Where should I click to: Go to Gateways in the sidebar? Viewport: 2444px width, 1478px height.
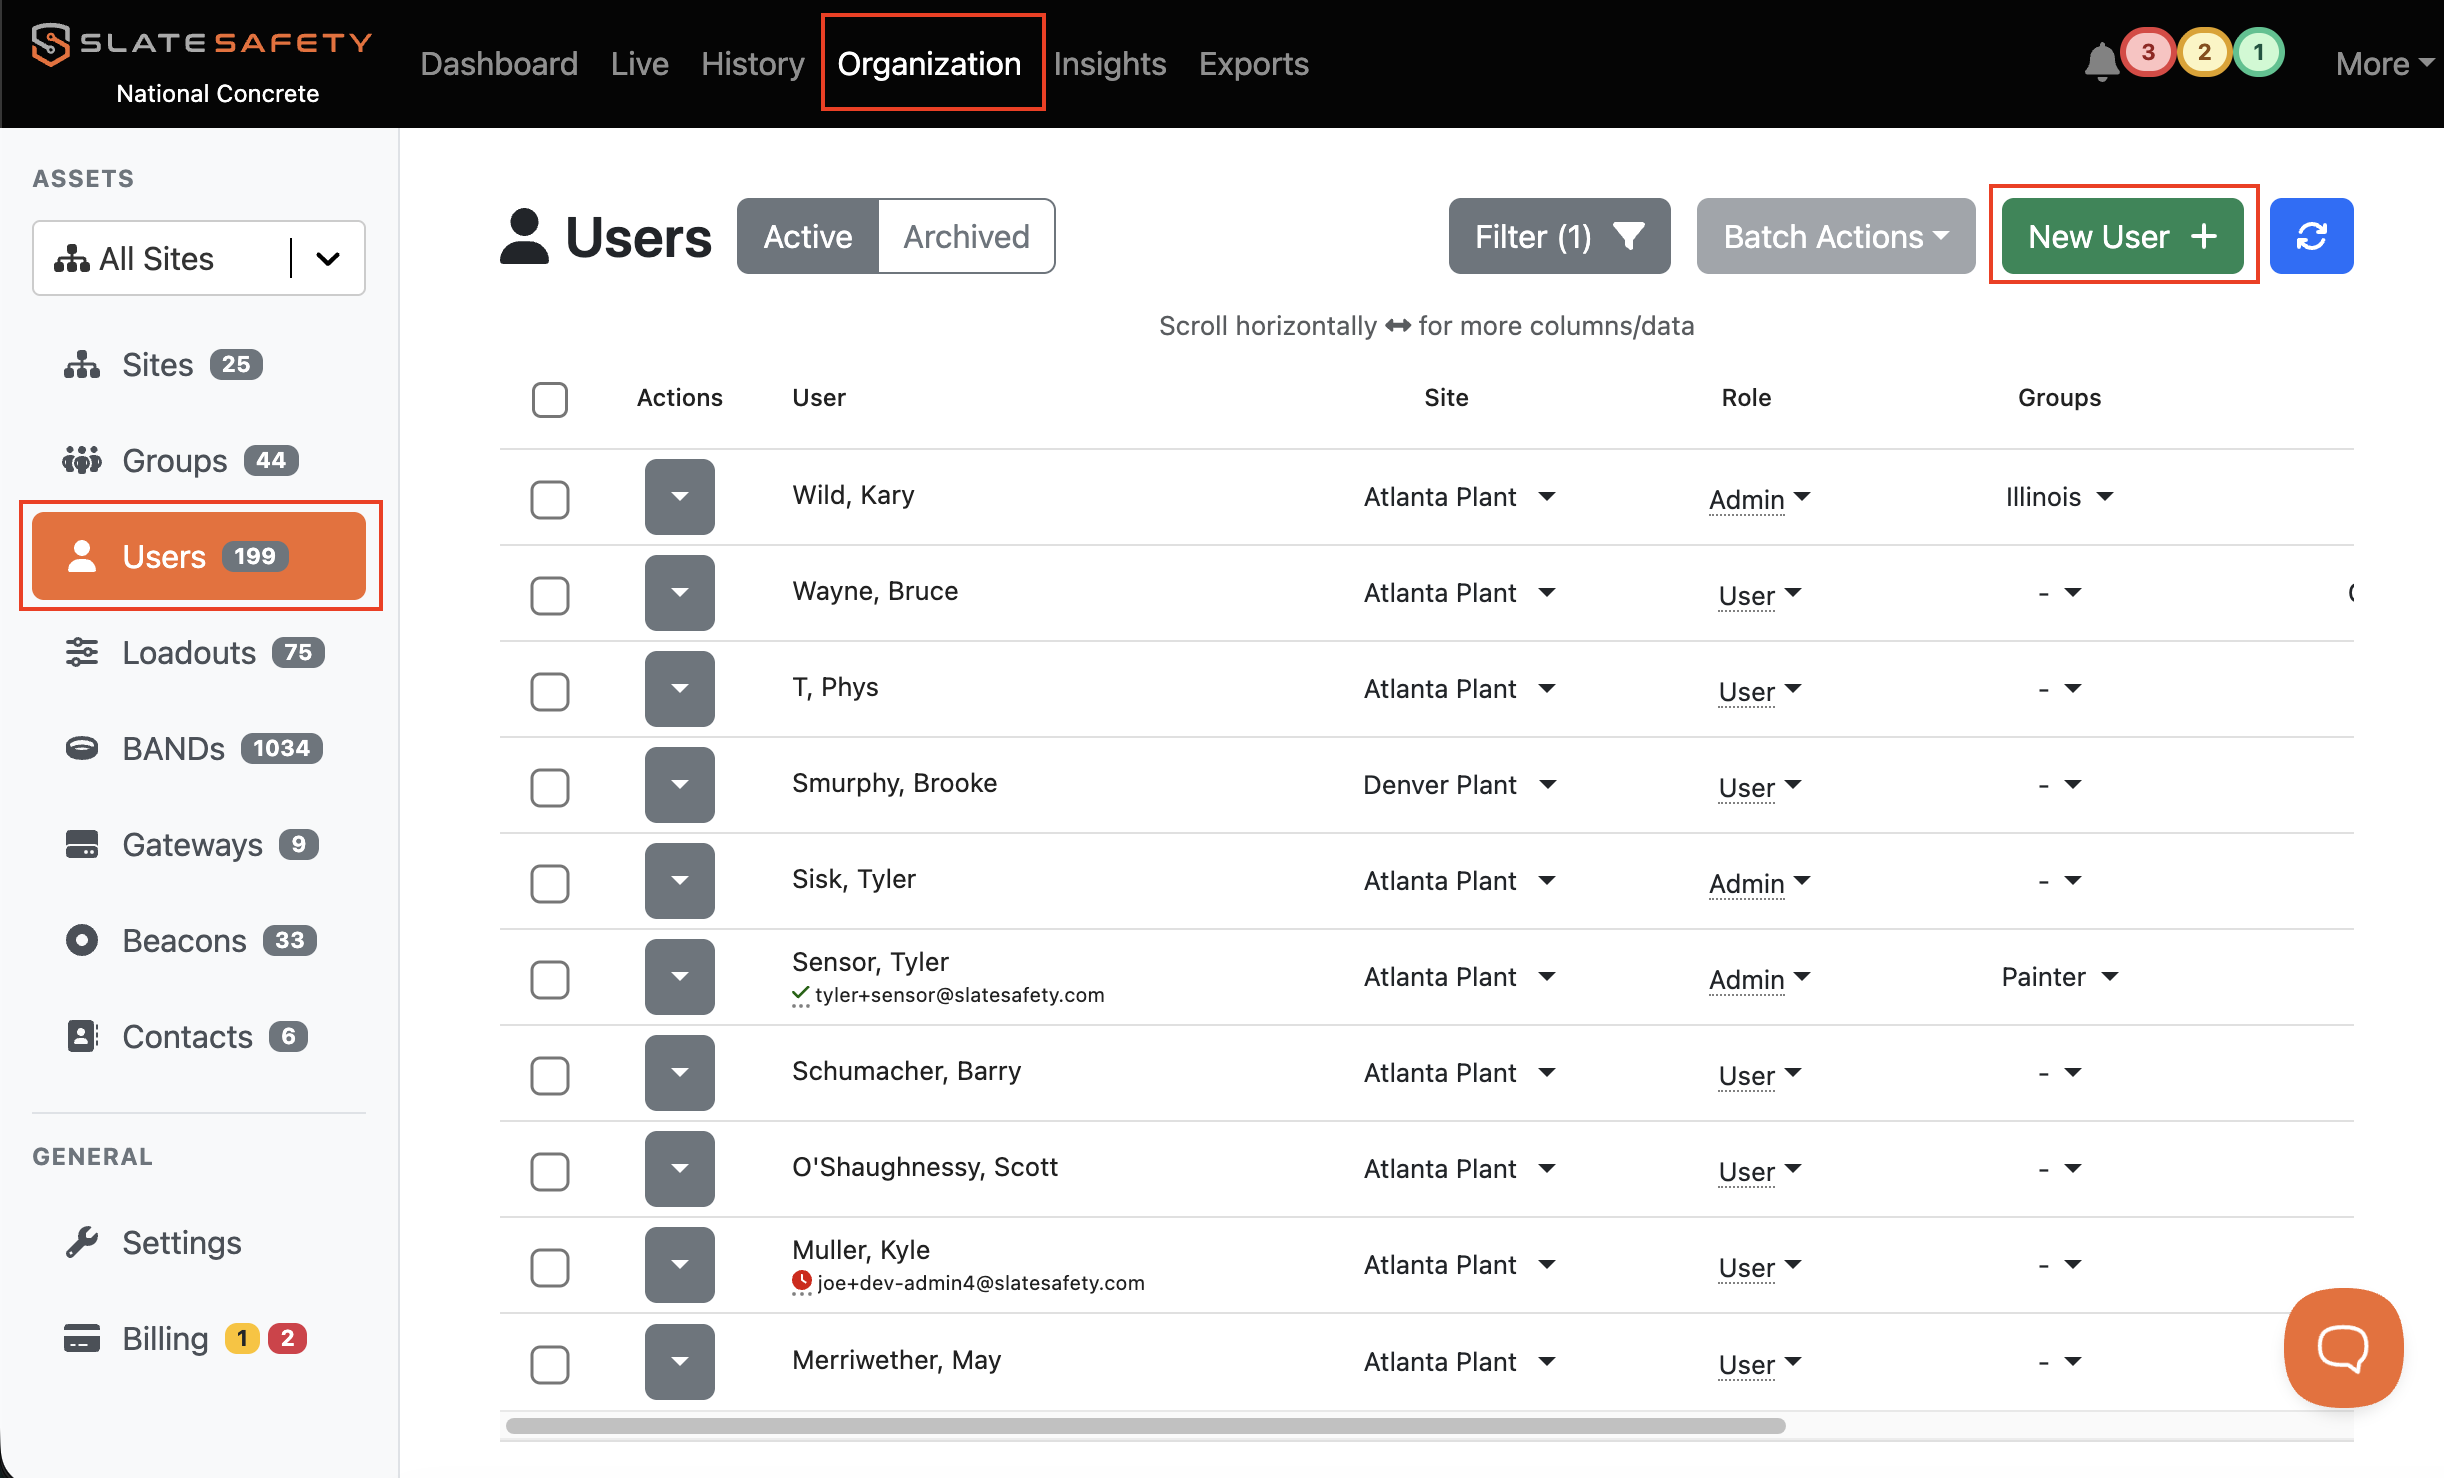[194, 845]
